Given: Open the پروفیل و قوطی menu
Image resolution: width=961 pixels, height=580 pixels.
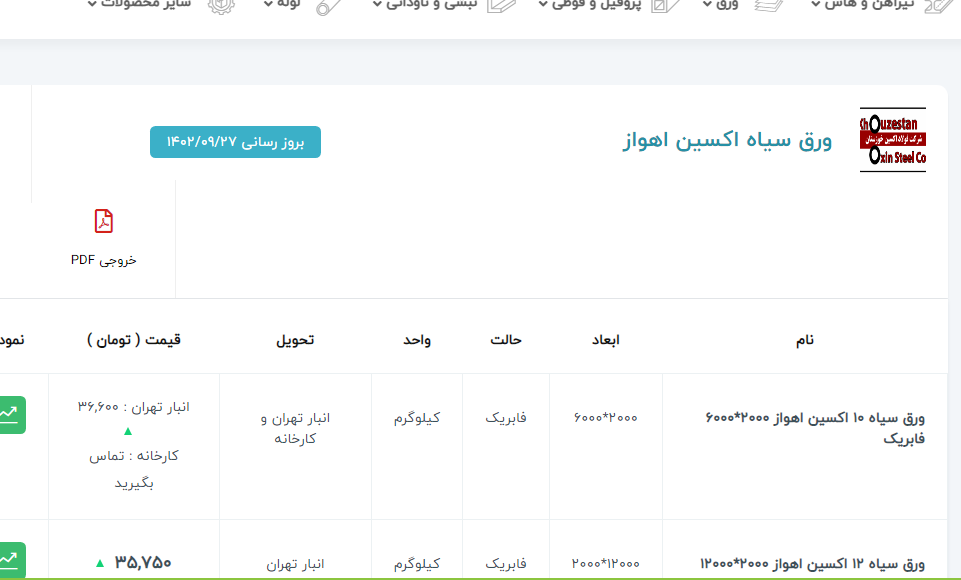Looking at the screenshot, I should click(x=588, y=4).
